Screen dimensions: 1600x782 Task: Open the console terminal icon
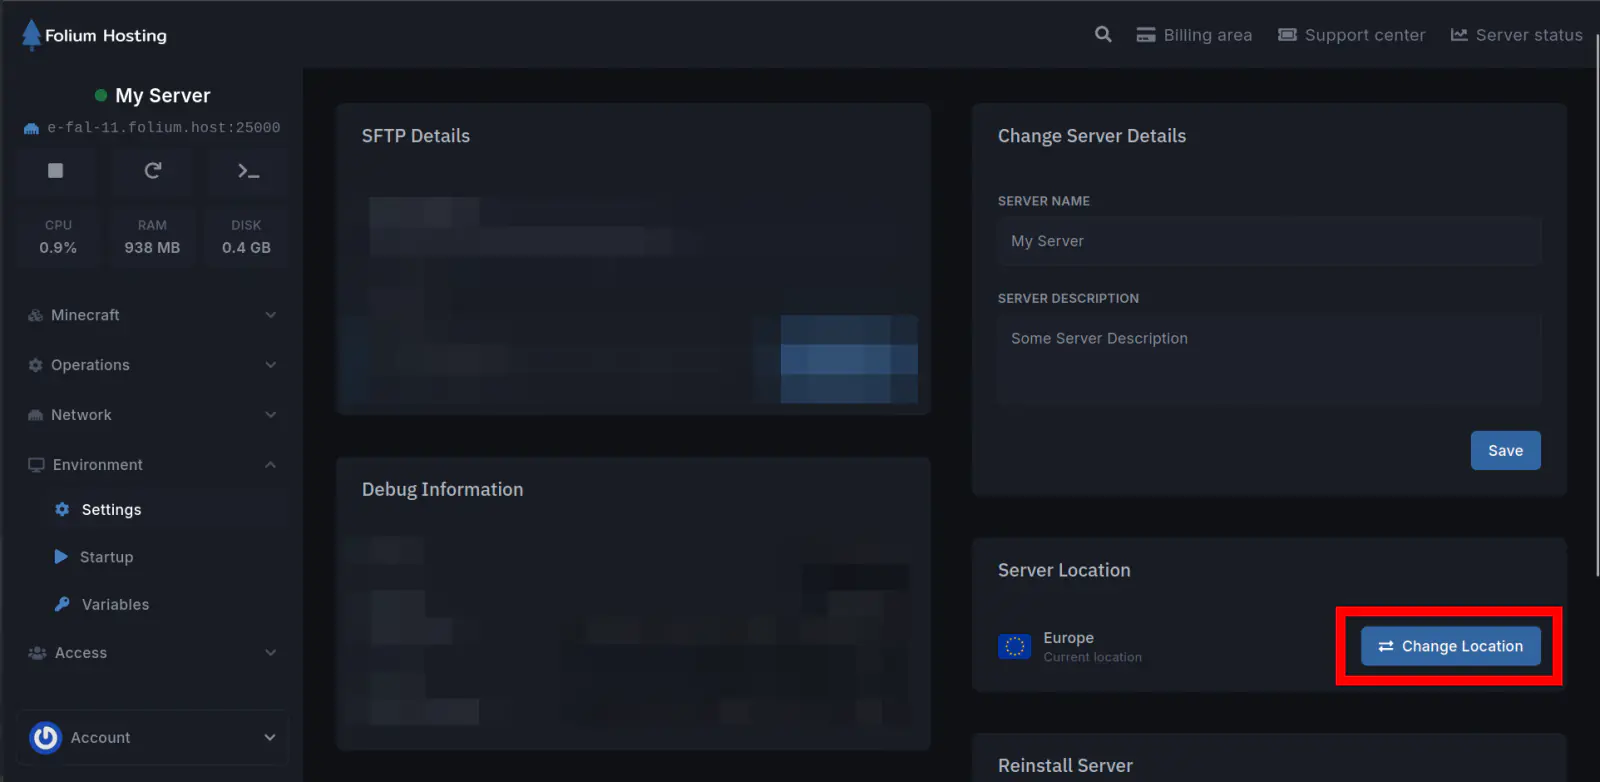pos(249,171)
